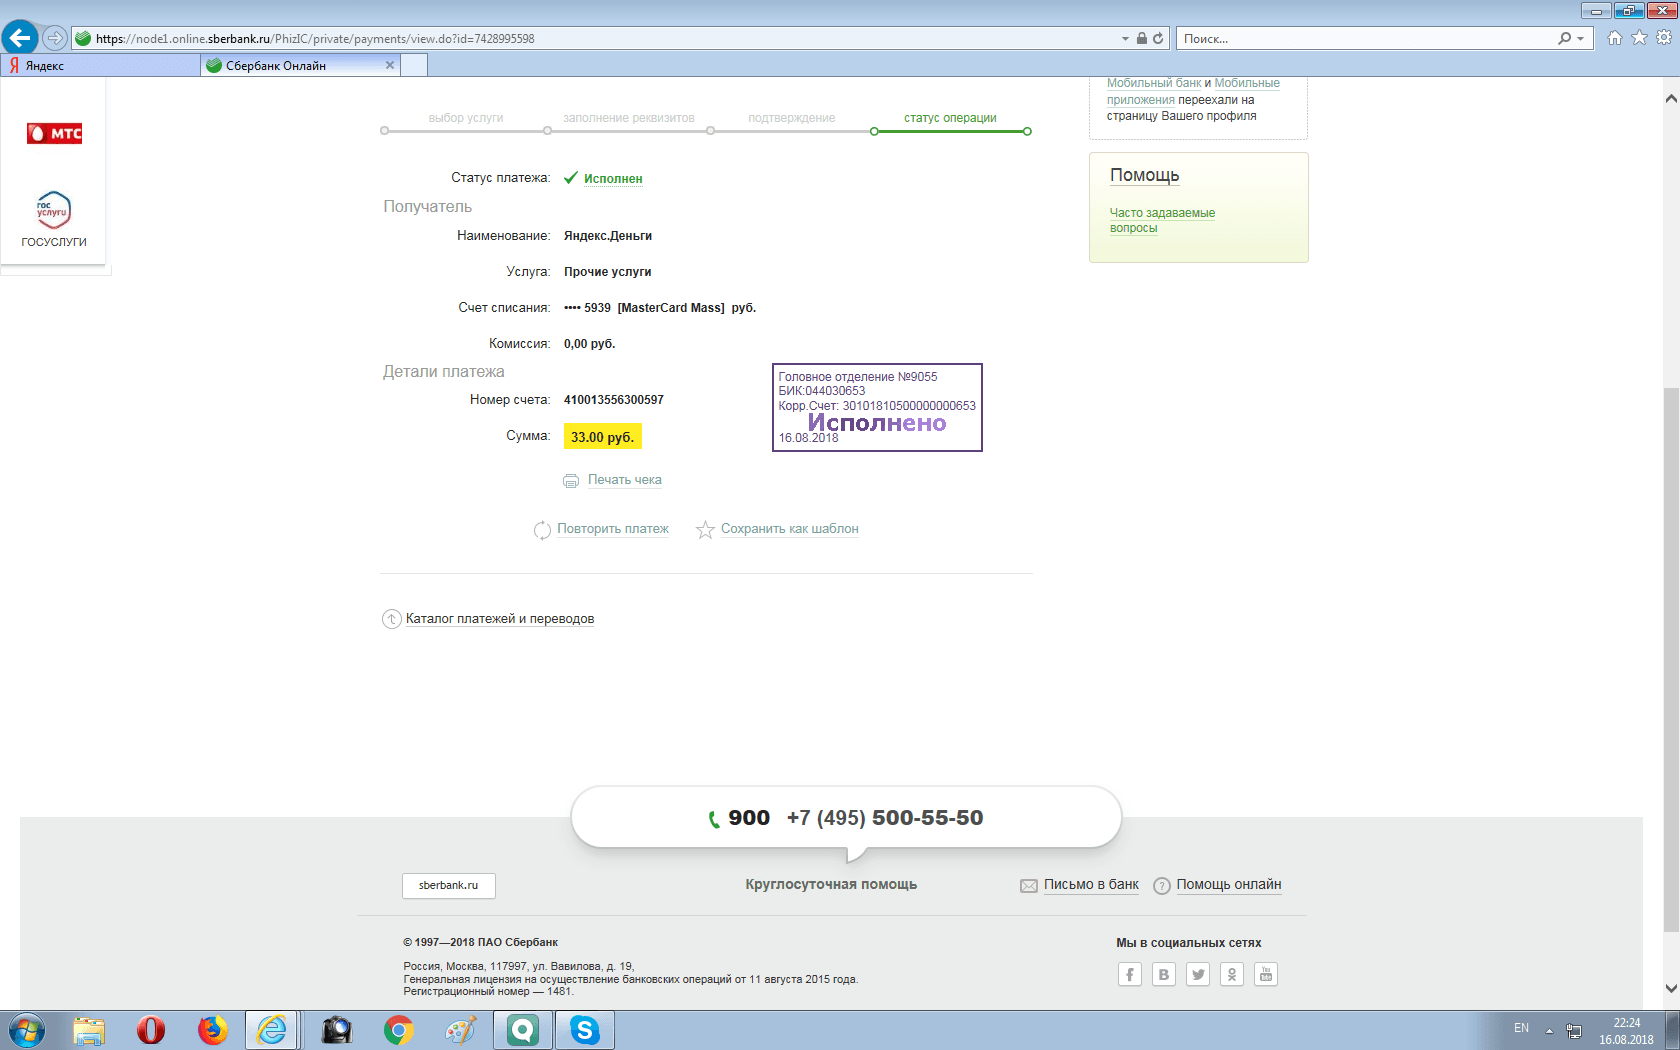Click into the Поиск search field
Viewport: 1680px width, 1050px height.
tap(1366, 39)
